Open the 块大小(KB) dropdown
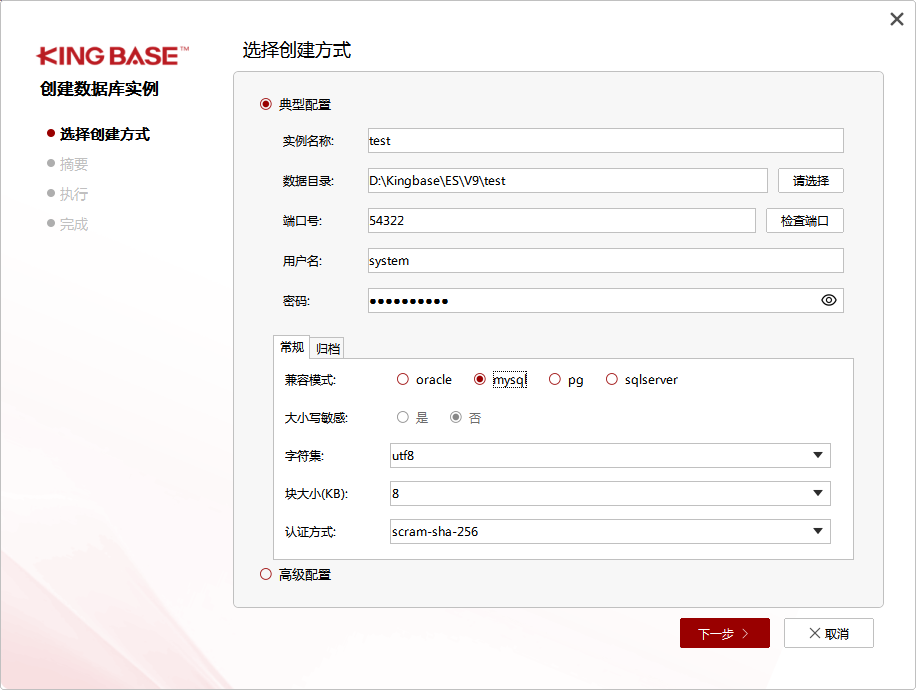This screenshot has width=916, height=690. 610,494
